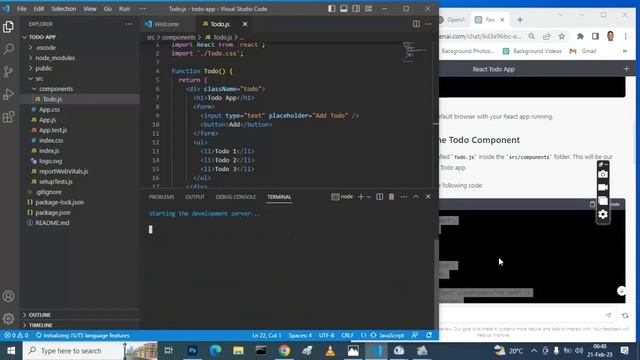Open the Source Control view

(8, 71)
